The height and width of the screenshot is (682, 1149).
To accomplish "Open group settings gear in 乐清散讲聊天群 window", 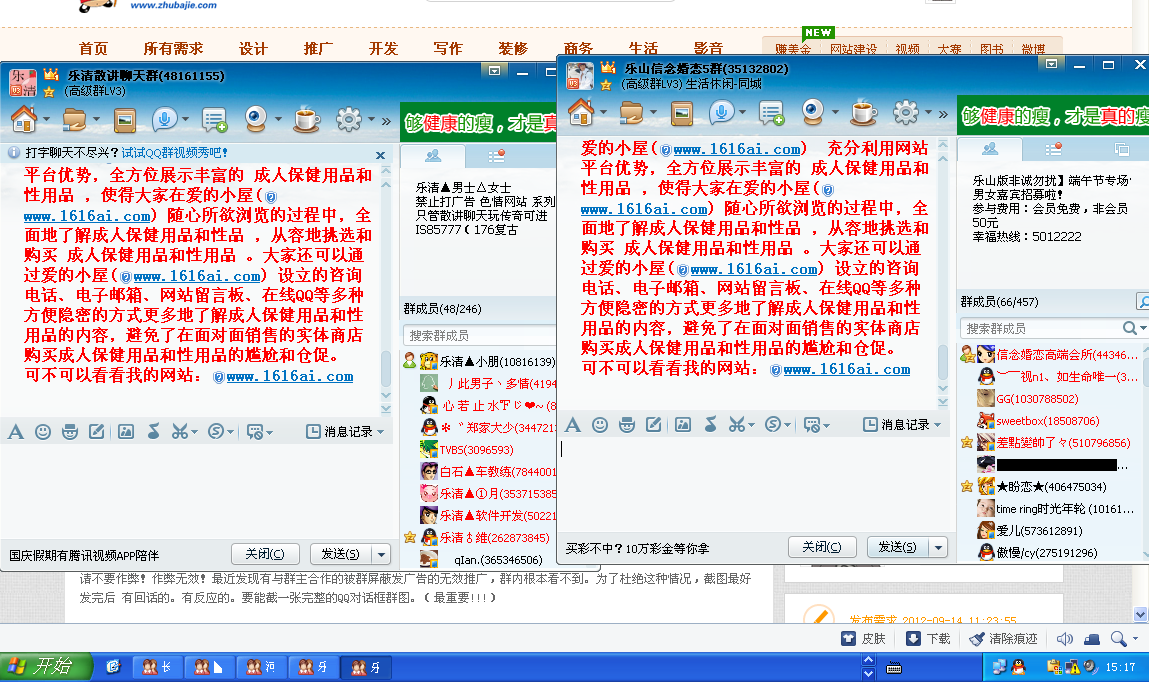I will (348, 119).
